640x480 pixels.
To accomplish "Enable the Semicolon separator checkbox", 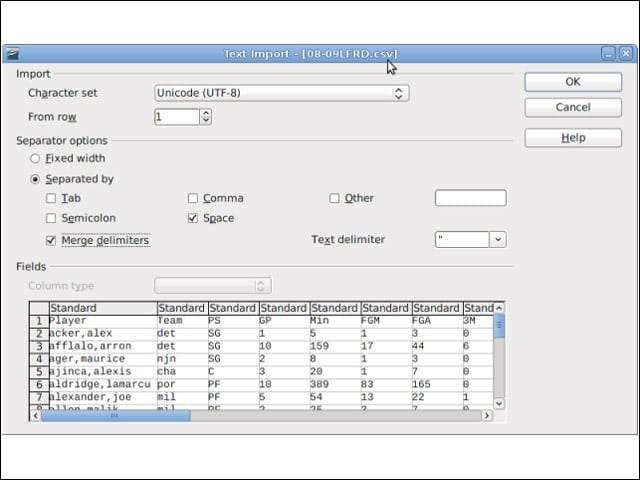I will click(x=51, y=218).
